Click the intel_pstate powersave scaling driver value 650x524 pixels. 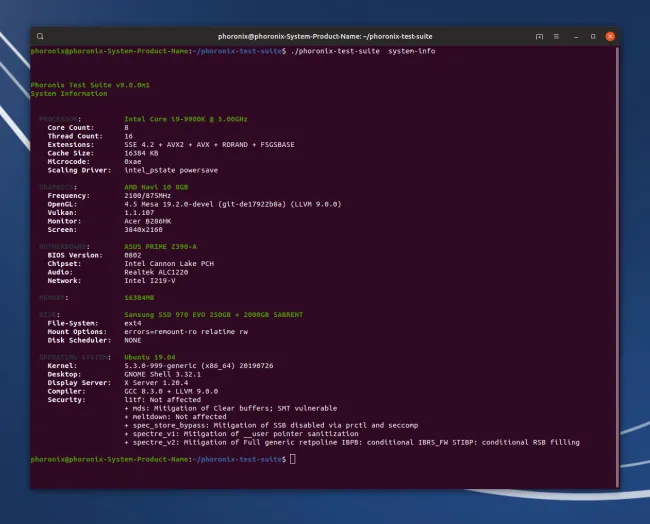point(164,169)
